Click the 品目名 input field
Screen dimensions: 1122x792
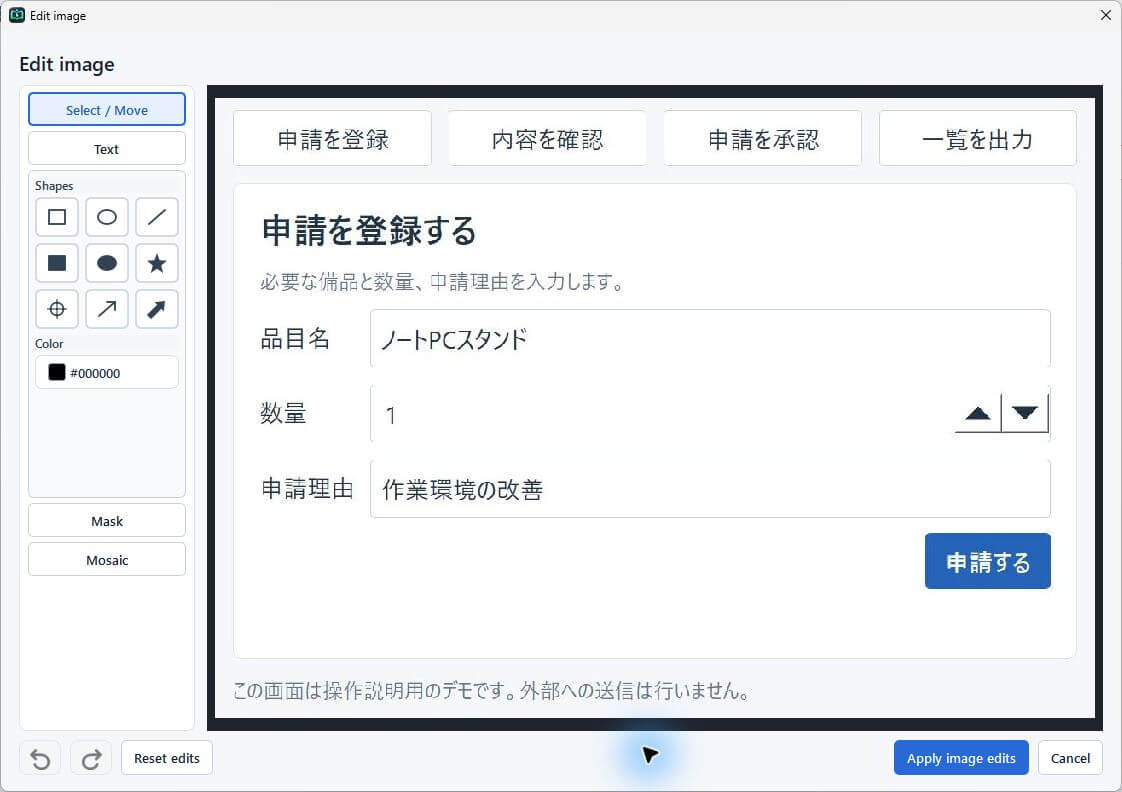pos(710,338)
